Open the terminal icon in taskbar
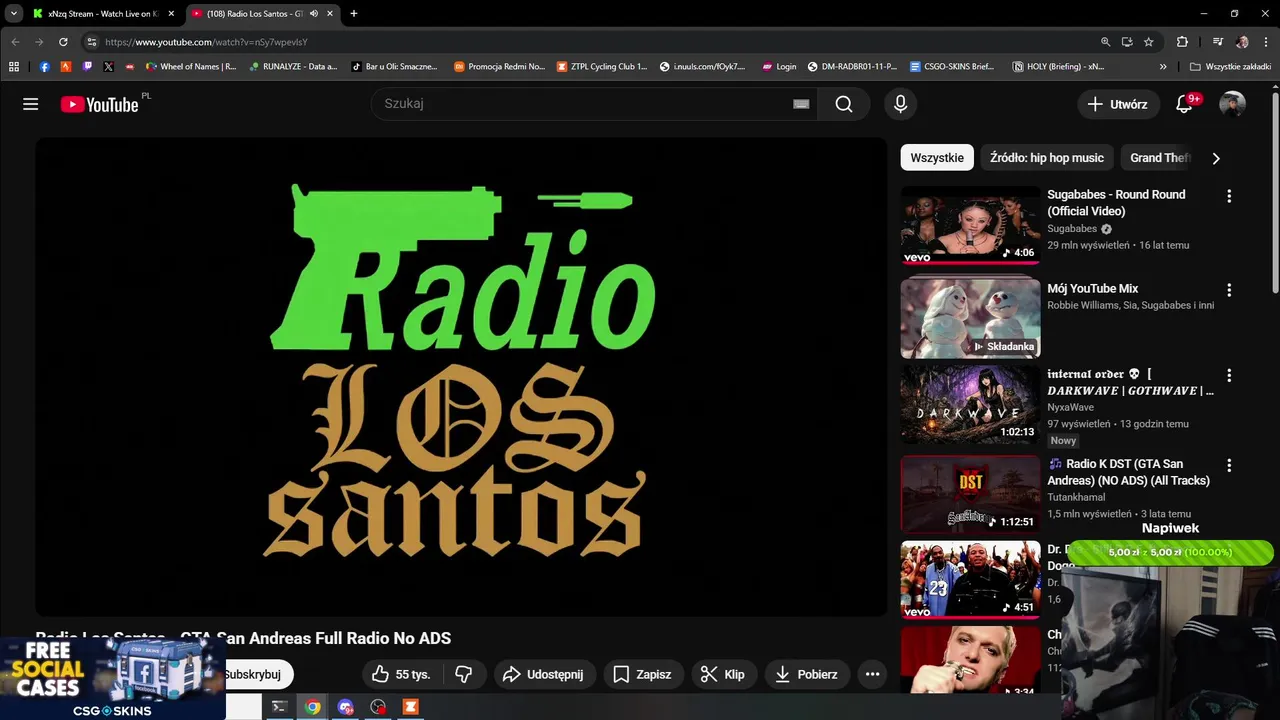The width and height of the screenshot is (1280, 720). [x=280, y=707]
